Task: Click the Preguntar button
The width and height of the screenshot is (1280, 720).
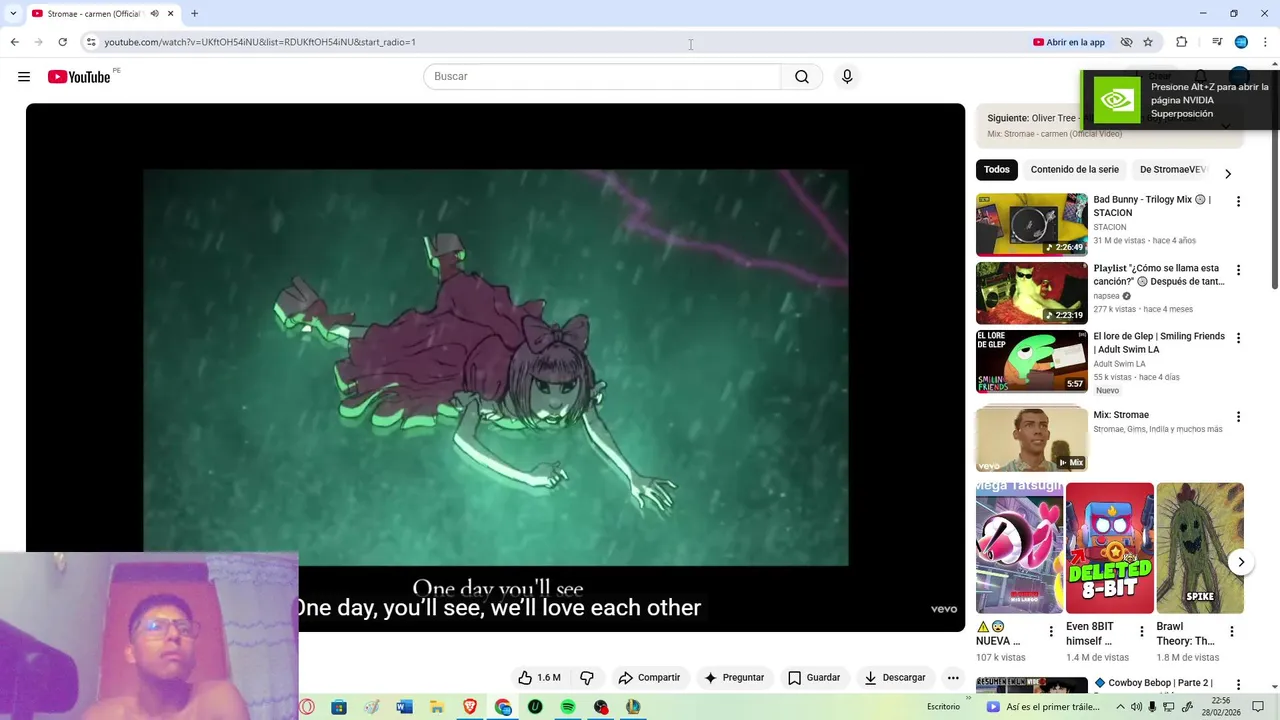Action: click(734, 677)
